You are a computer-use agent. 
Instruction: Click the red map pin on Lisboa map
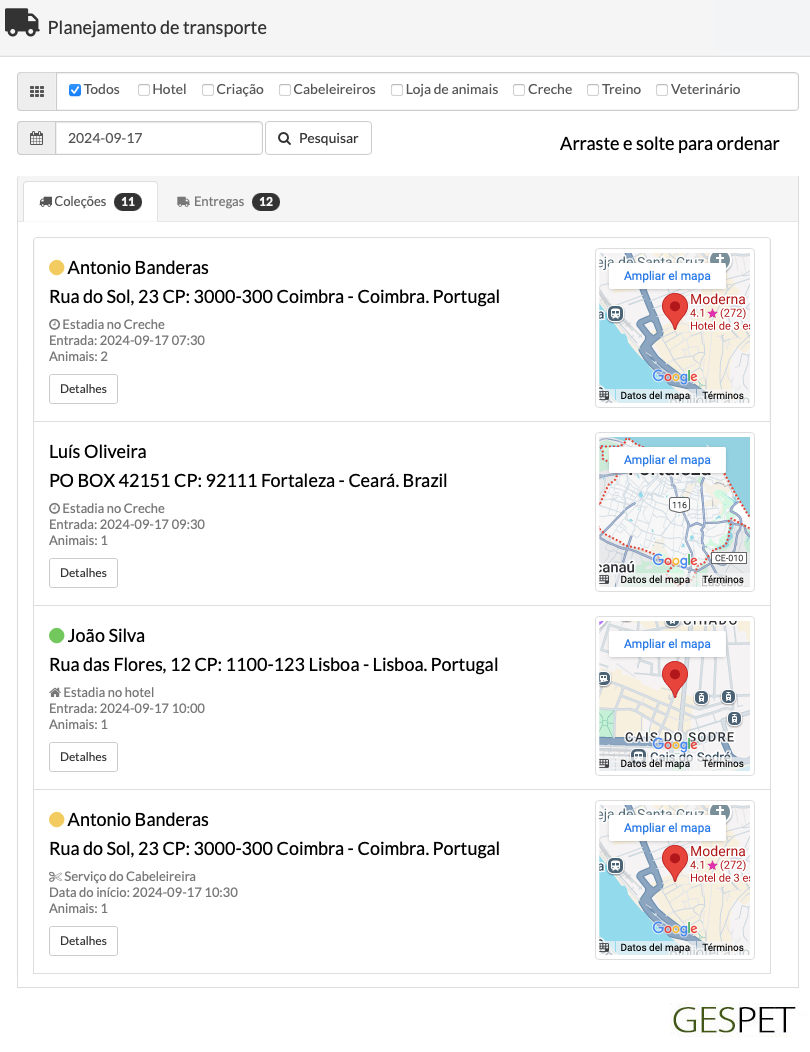pos(674,679)
